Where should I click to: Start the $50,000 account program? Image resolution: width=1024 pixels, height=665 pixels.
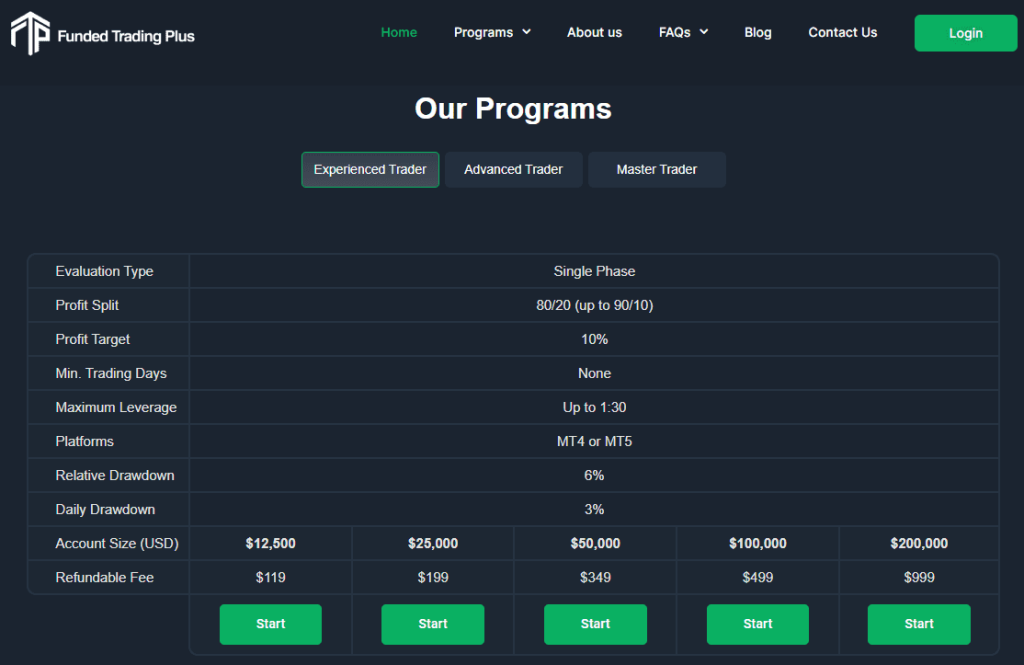pyautogui.click(x=596, y=624)
